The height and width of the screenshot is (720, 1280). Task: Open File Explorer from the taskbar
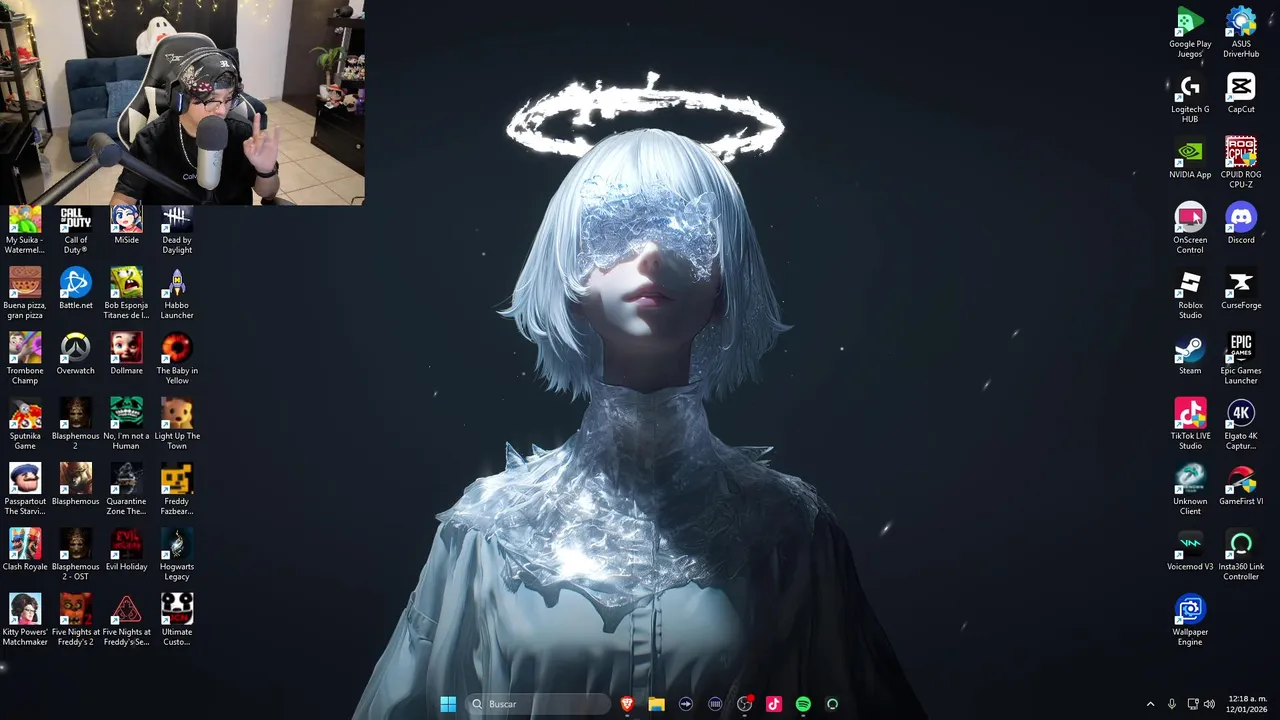point(656,704)
